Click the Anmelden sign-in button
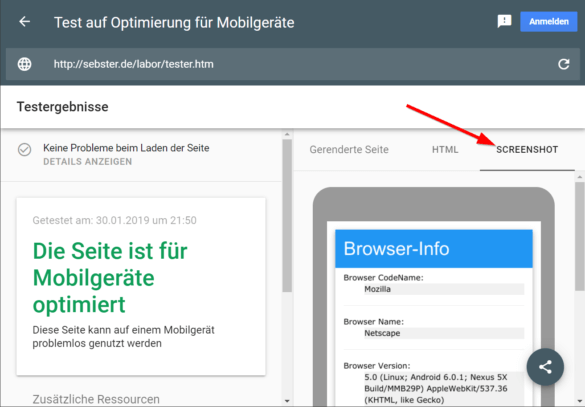The image size is (585, 407). pos(548,22)
